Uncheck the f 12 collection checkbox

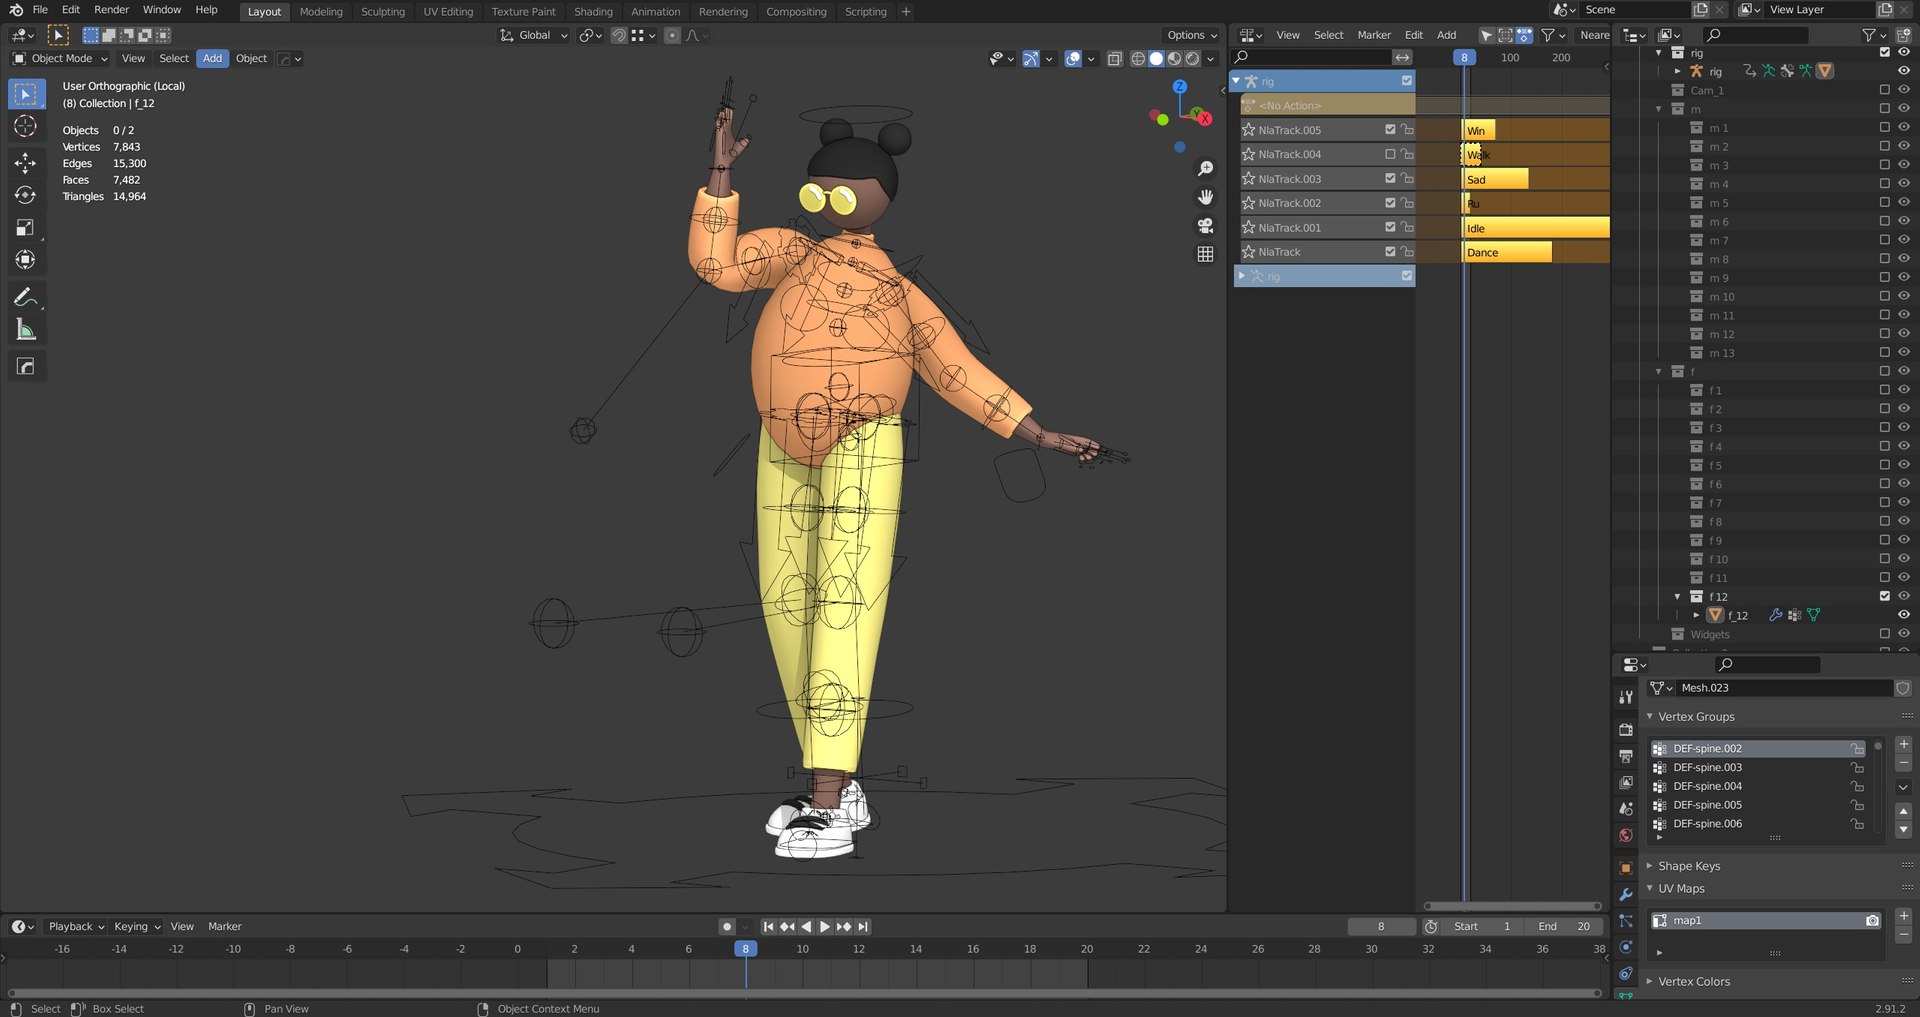1885,596
